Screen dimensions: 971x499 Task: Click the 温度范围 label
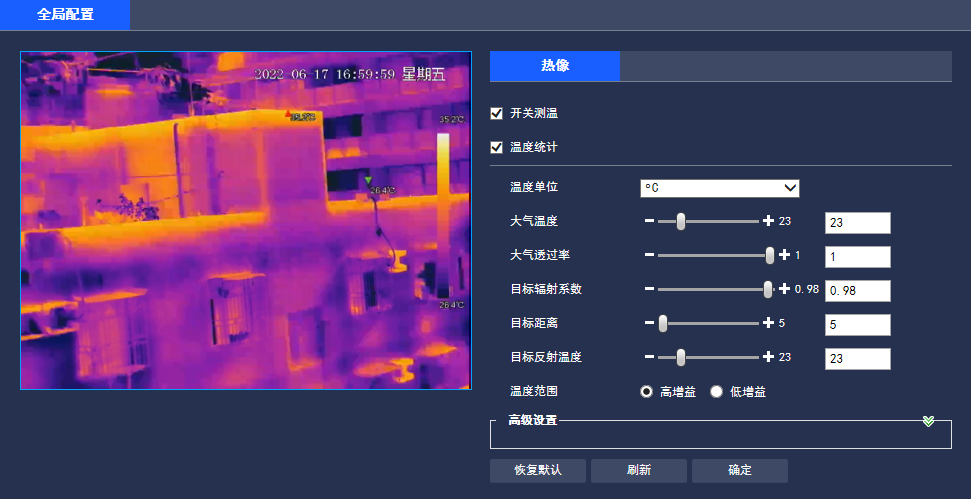pyautogui.click(x=534, y=391)
